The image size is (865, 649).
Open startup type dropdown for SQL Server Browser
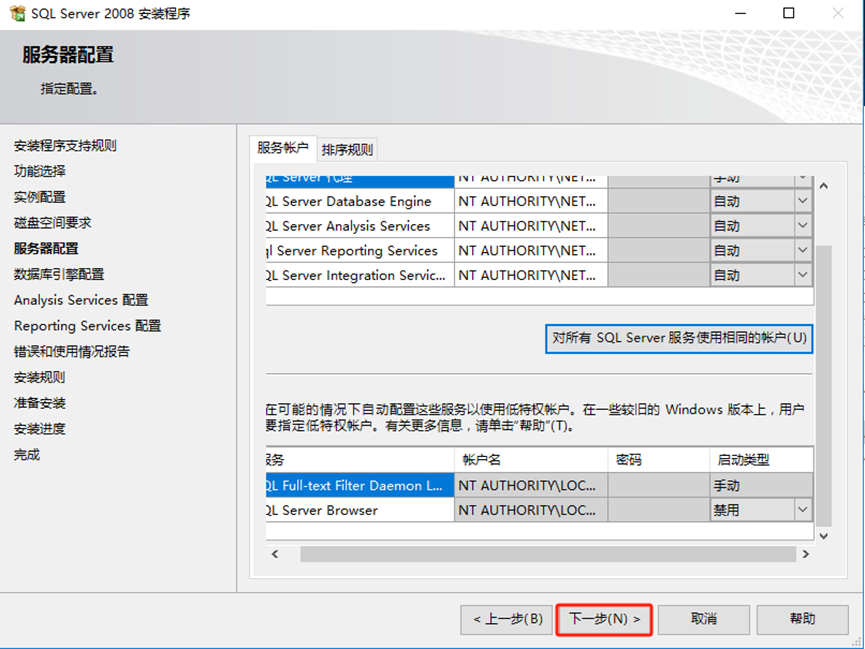(803, 510)
